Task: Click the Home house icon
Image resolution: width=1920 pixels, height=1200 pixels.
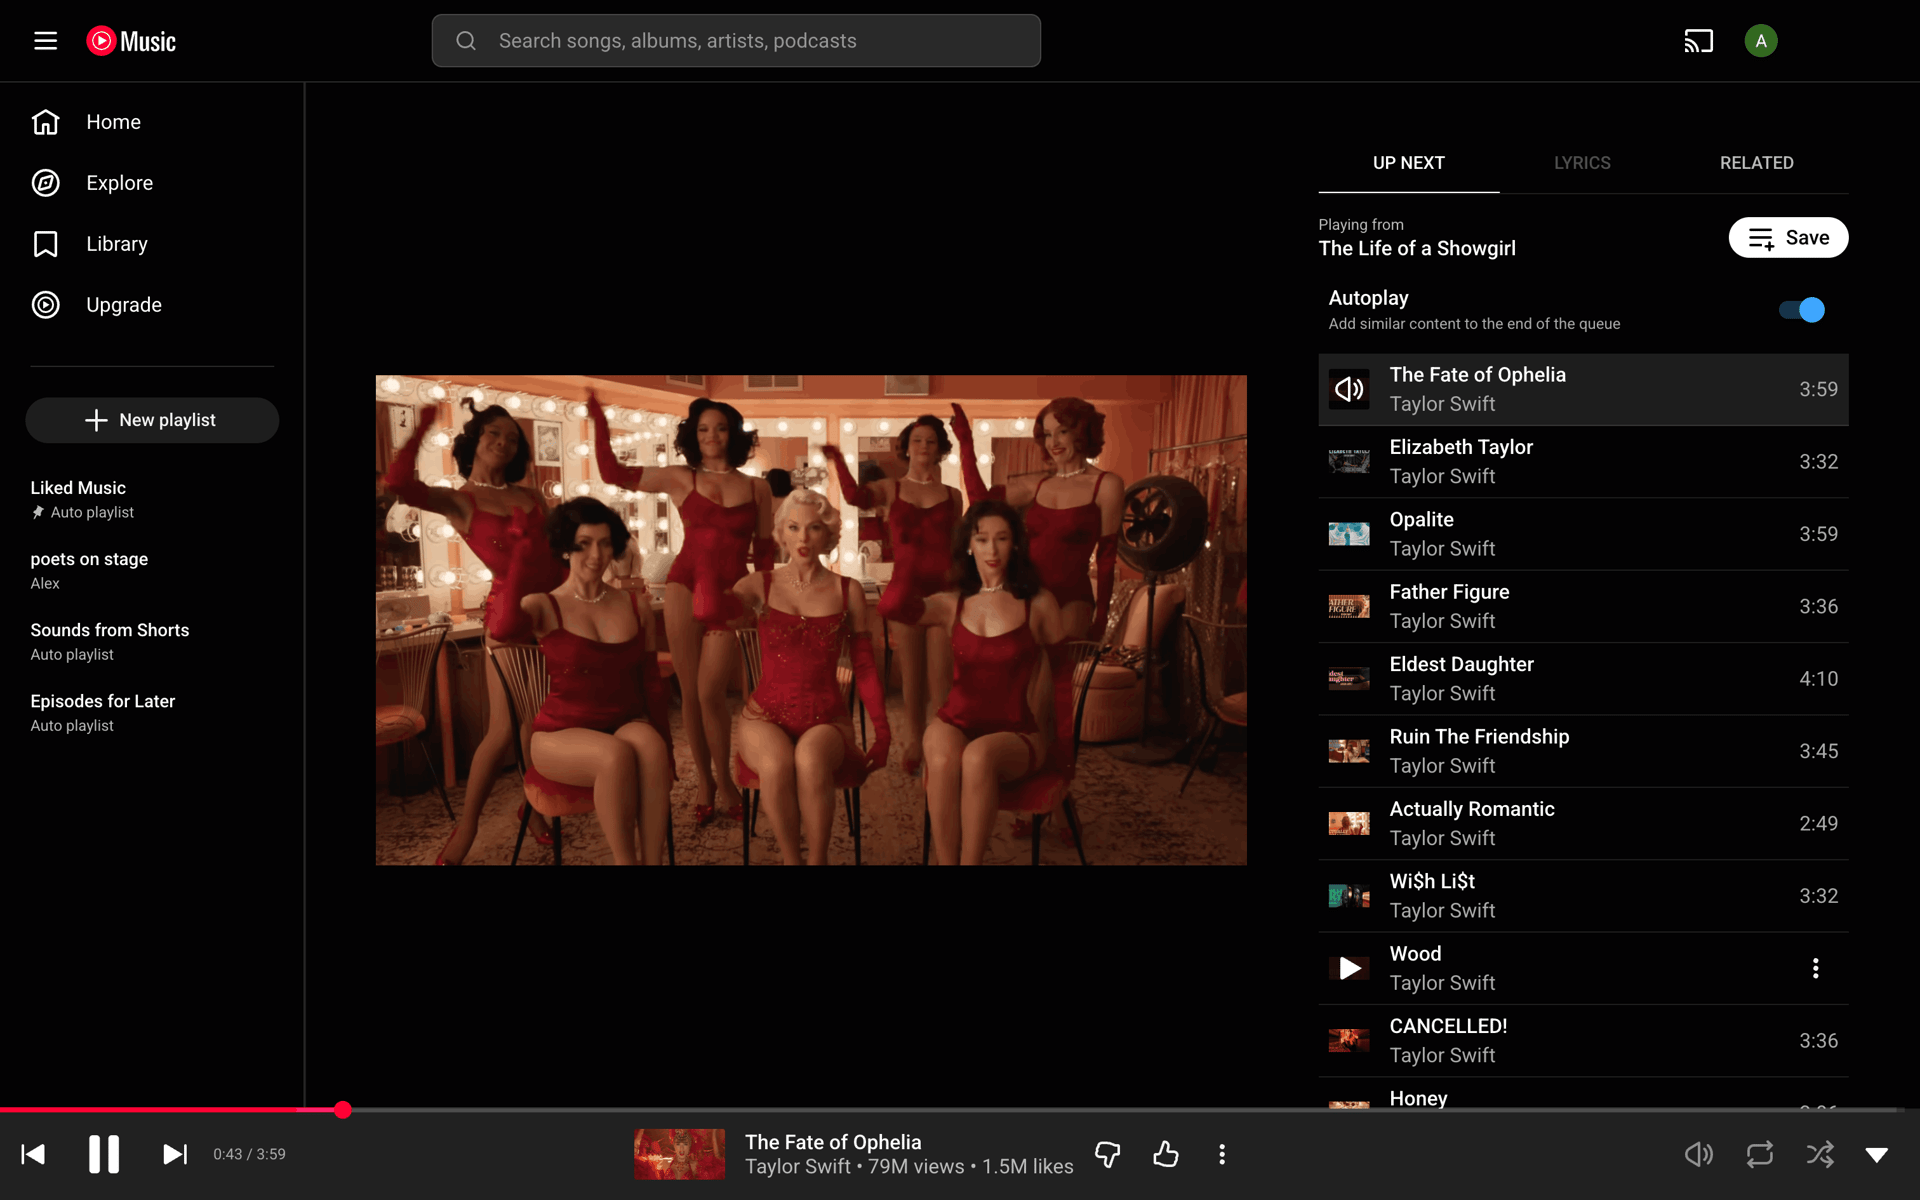Action: (46, 122)
